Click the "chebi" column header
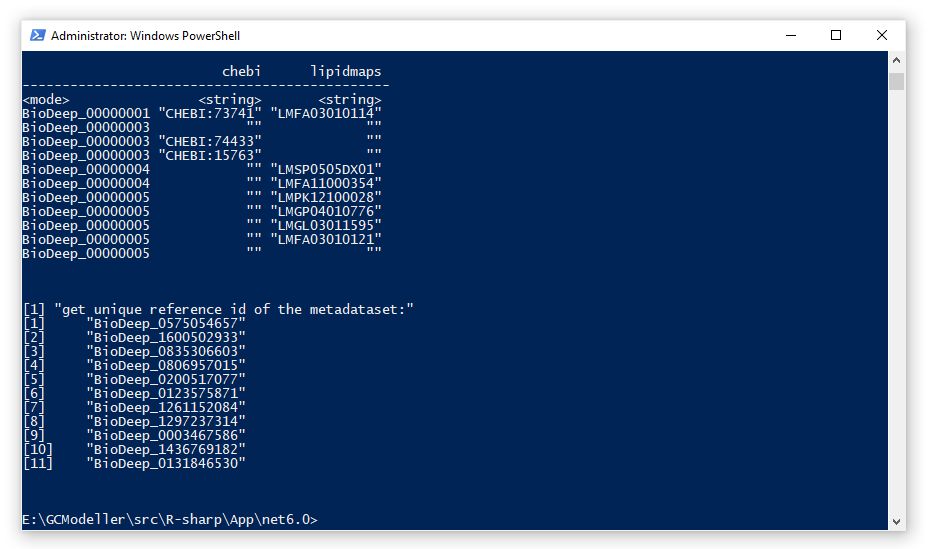Screen dimensions: 934x549 [x=241, y=71]
